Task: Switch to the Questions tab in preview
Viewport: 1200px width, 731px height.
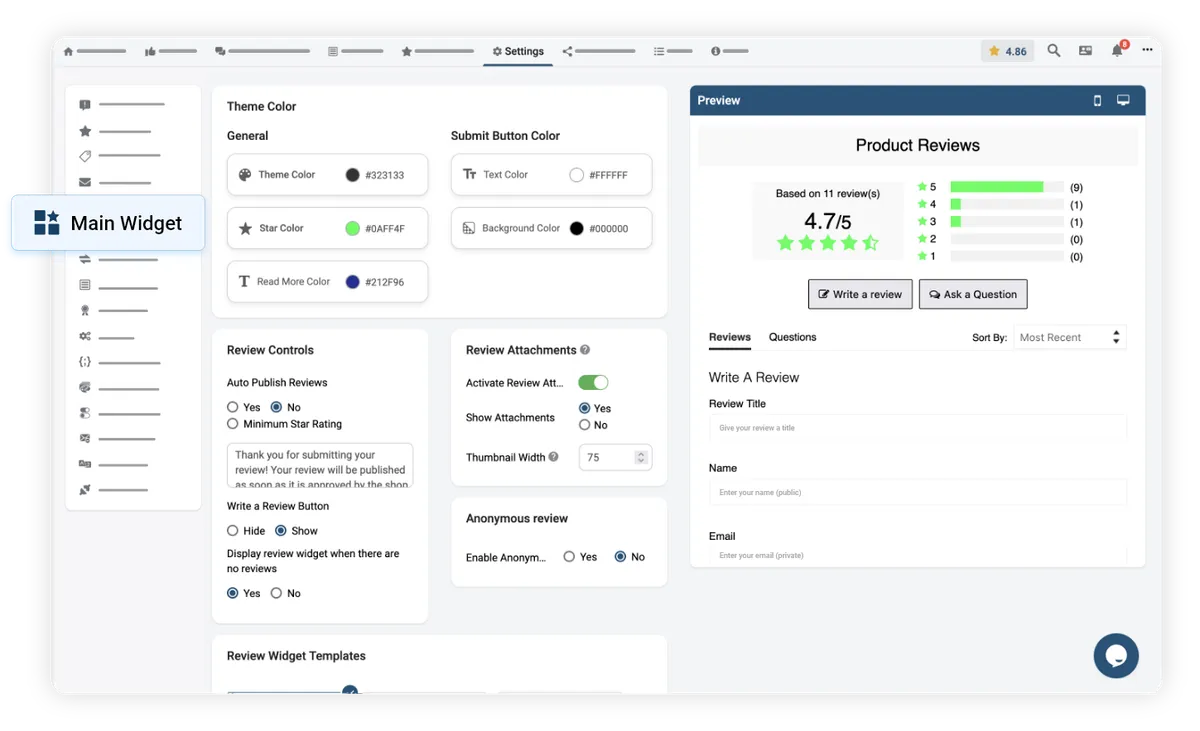Action: 792,337
